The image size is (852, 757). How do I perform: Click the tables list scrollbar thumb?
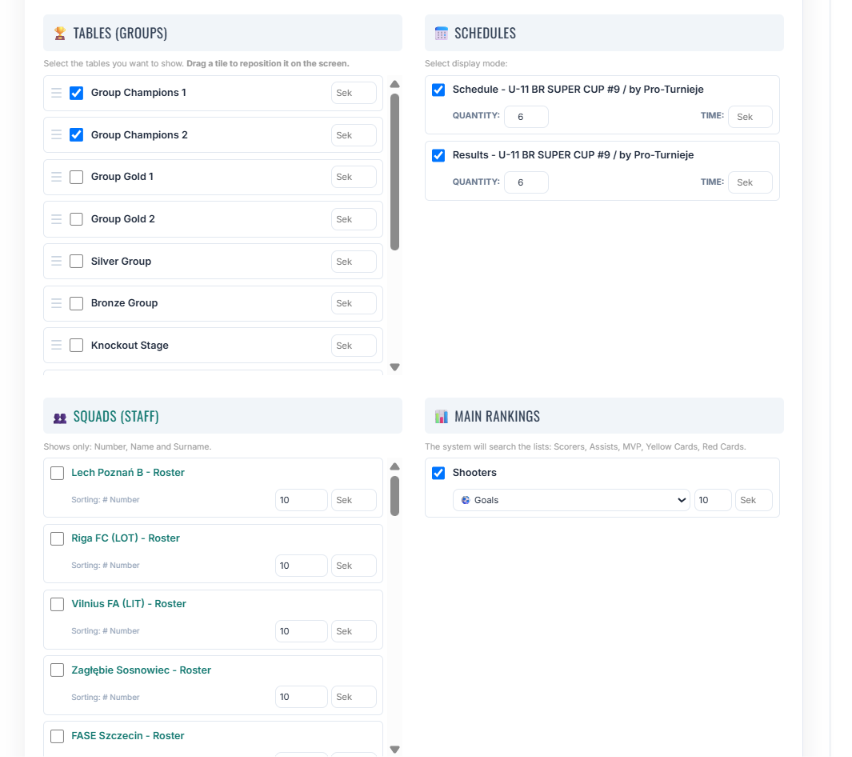[395, 172]
